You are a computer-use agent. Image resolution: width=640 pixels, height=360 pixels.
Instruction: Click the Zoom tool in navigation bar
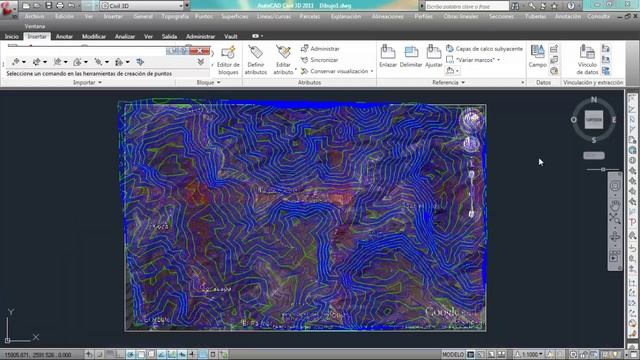[x=615, y=219]
